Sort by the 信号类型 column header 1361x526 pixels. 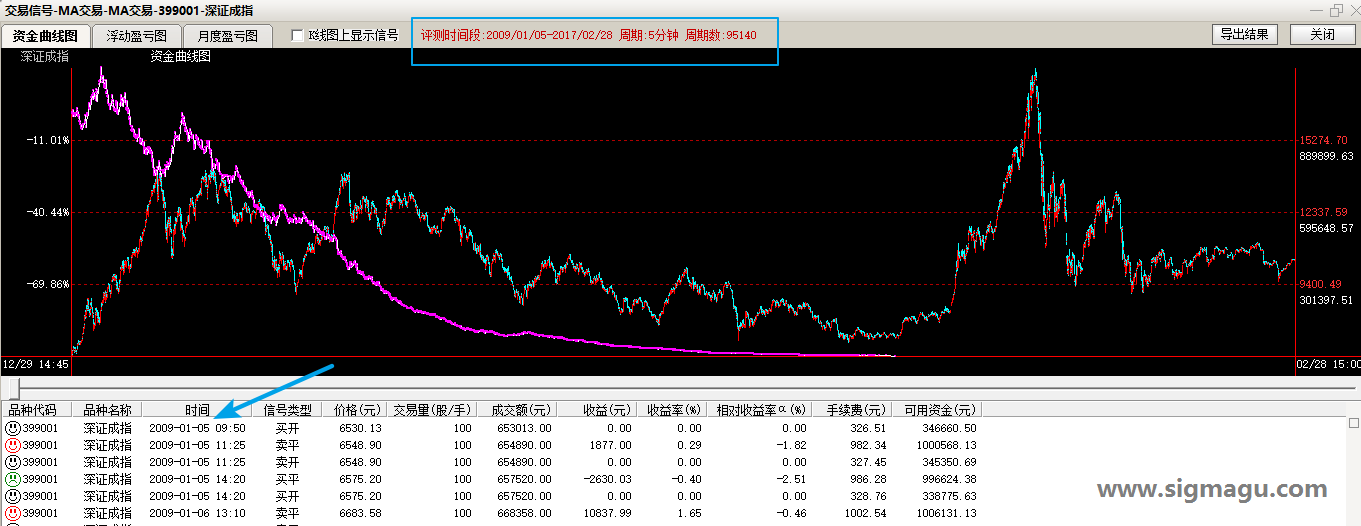click(x=287, y=410)
